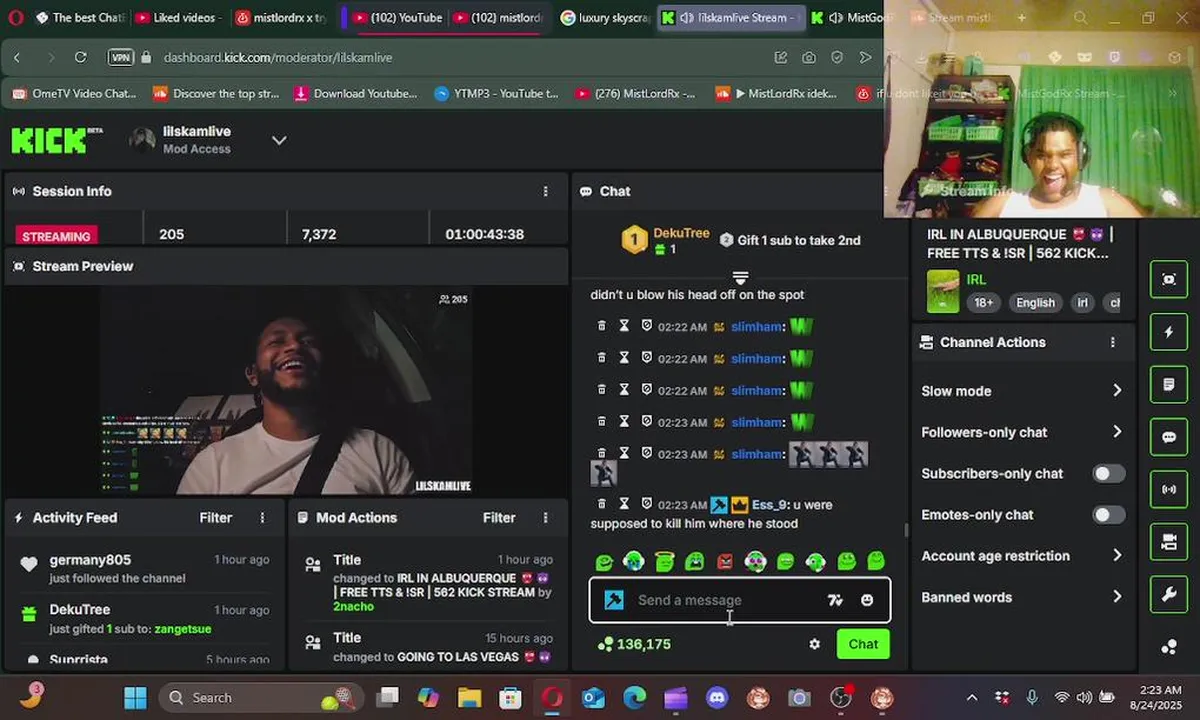Click the chat bubble sidebar icon
Screen dimensions: 1200x720
(x=1169, y=437)
